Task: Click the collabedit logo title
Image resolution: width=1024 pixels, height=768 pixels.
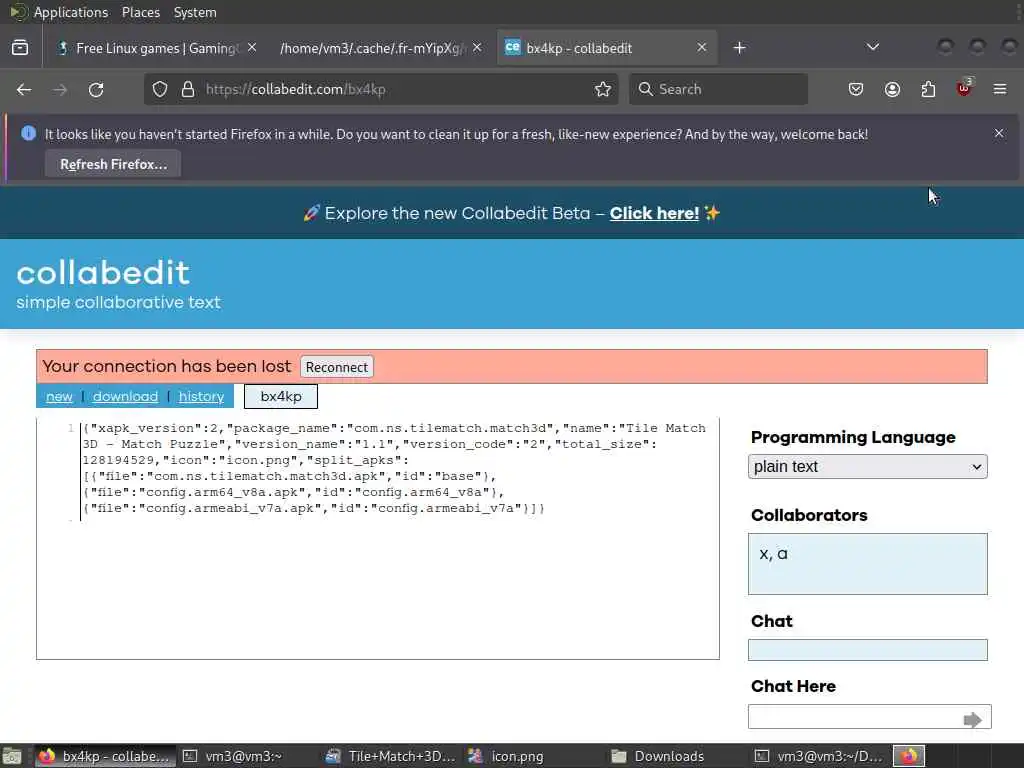Action: click(103, 273)
